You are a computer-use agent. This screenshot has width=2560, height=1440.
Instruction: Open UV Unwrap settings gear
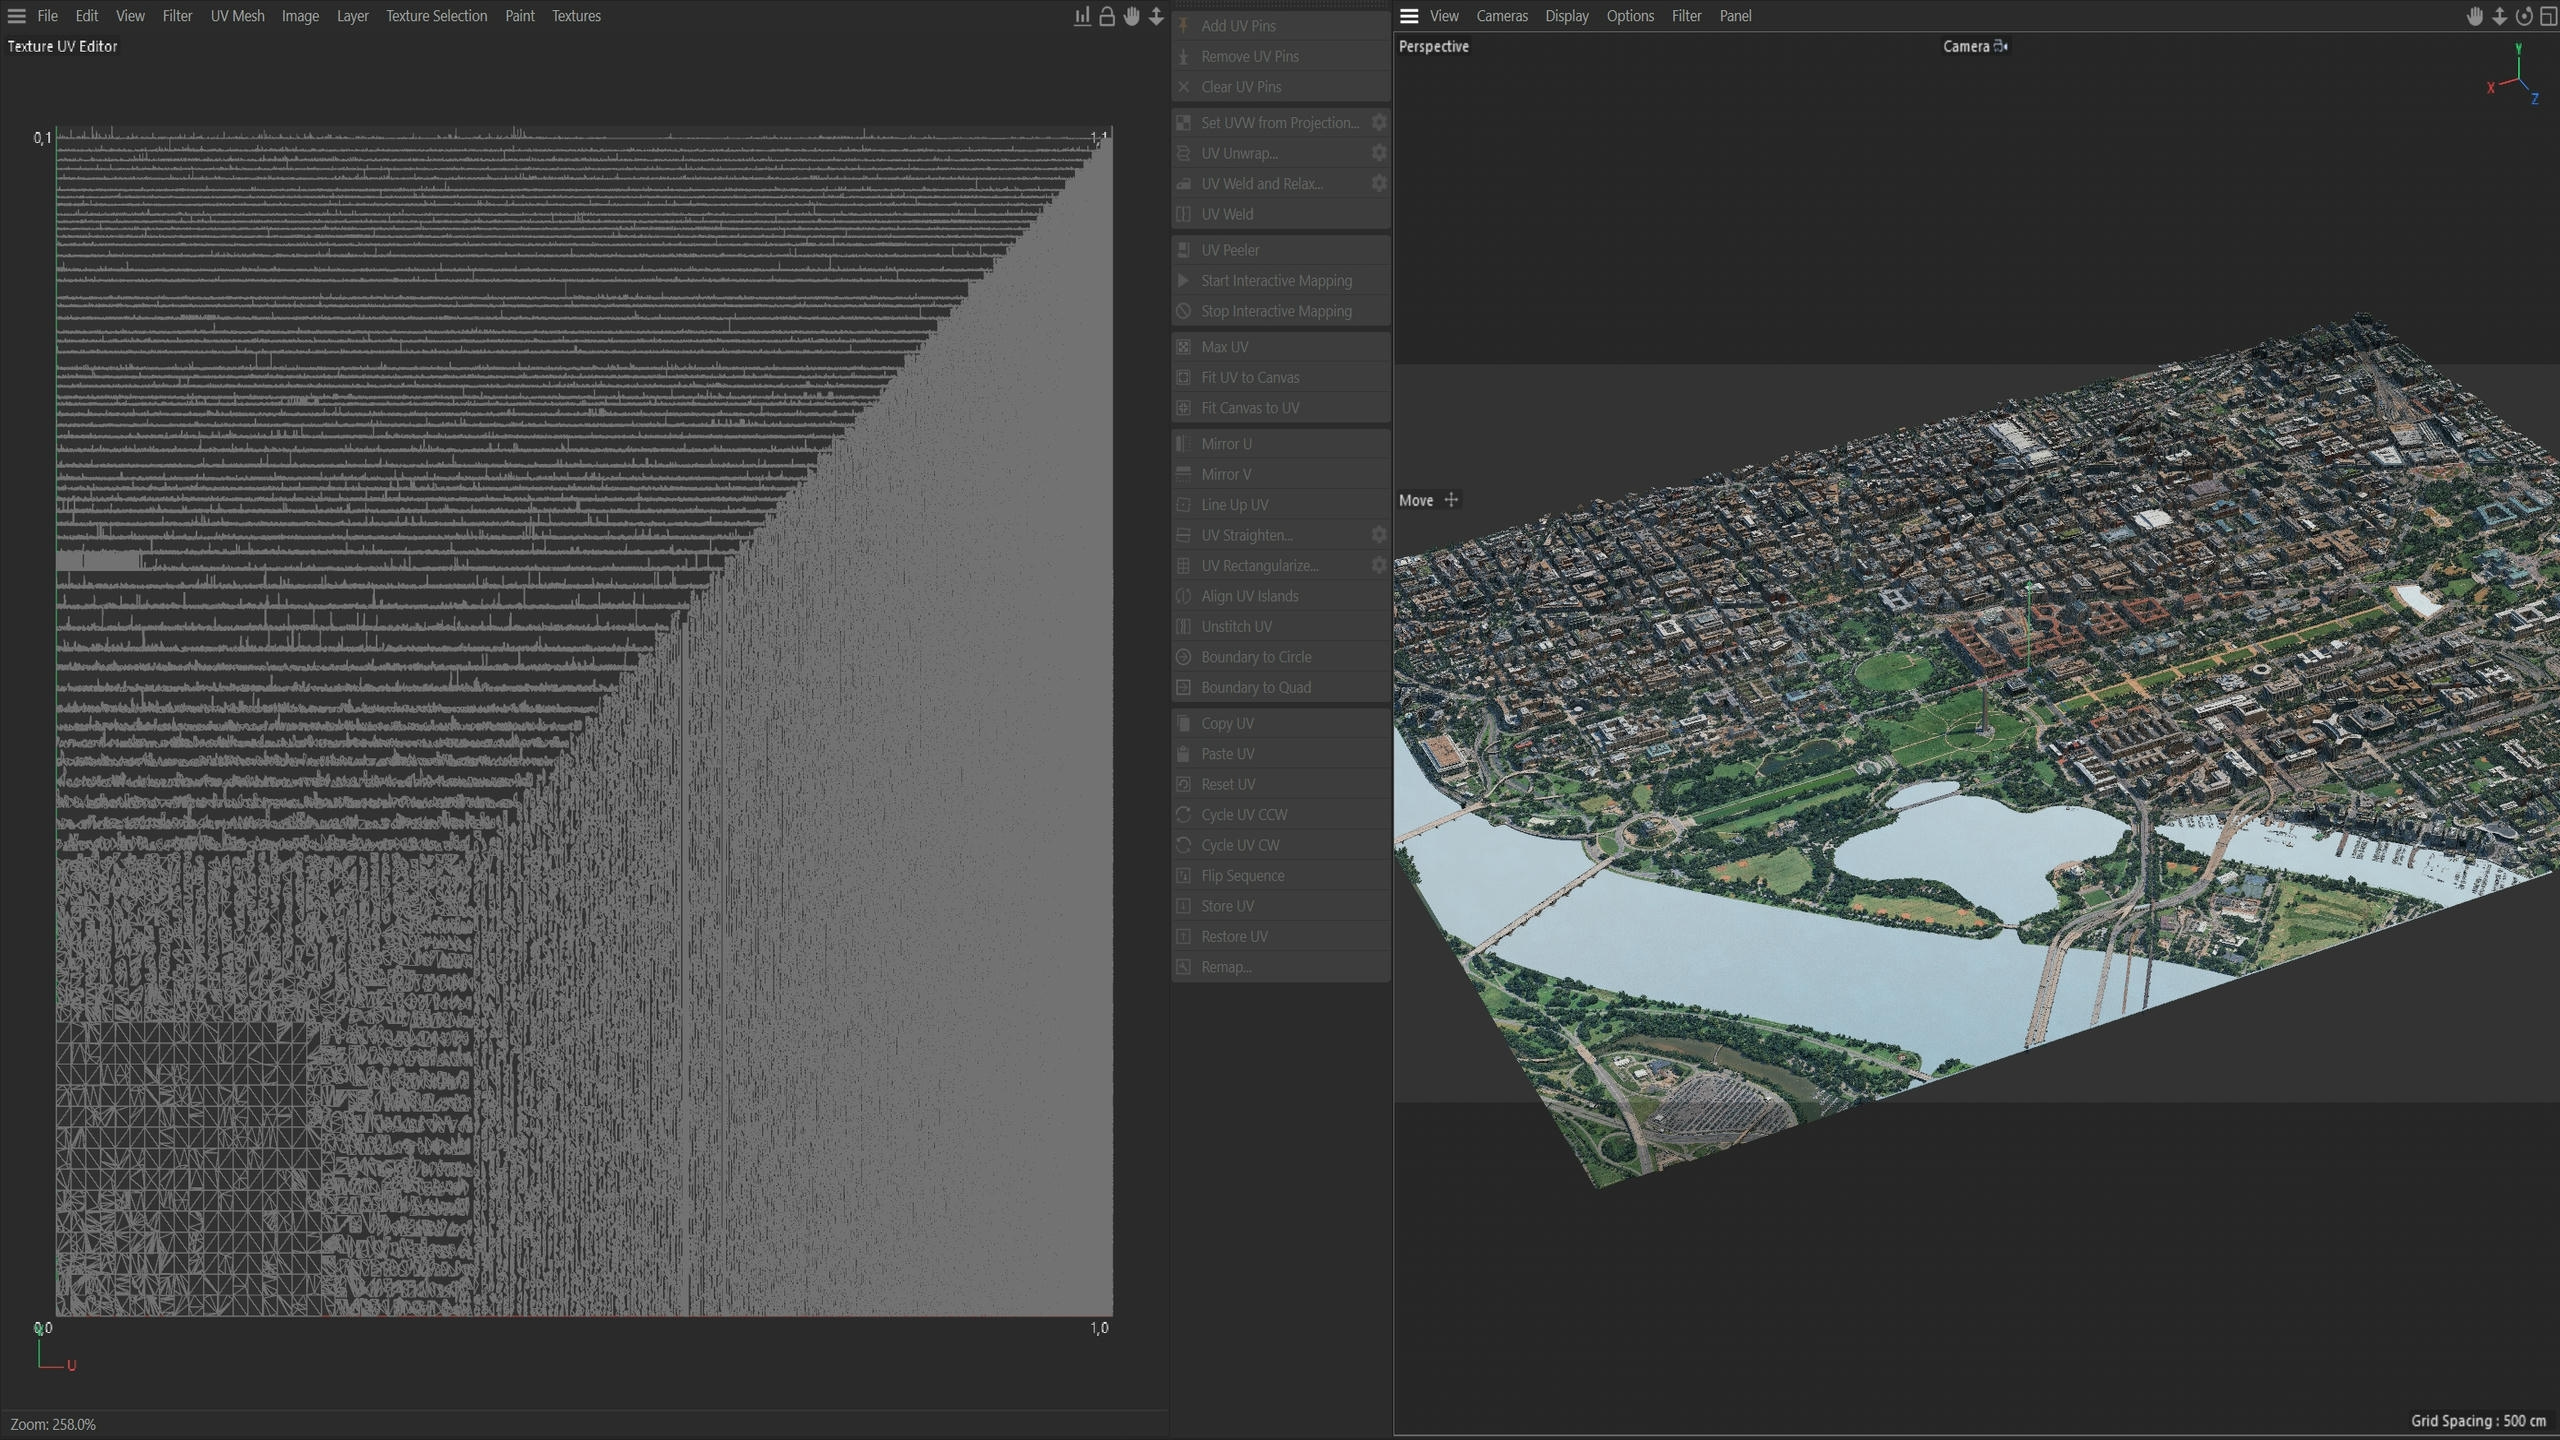1379,153
